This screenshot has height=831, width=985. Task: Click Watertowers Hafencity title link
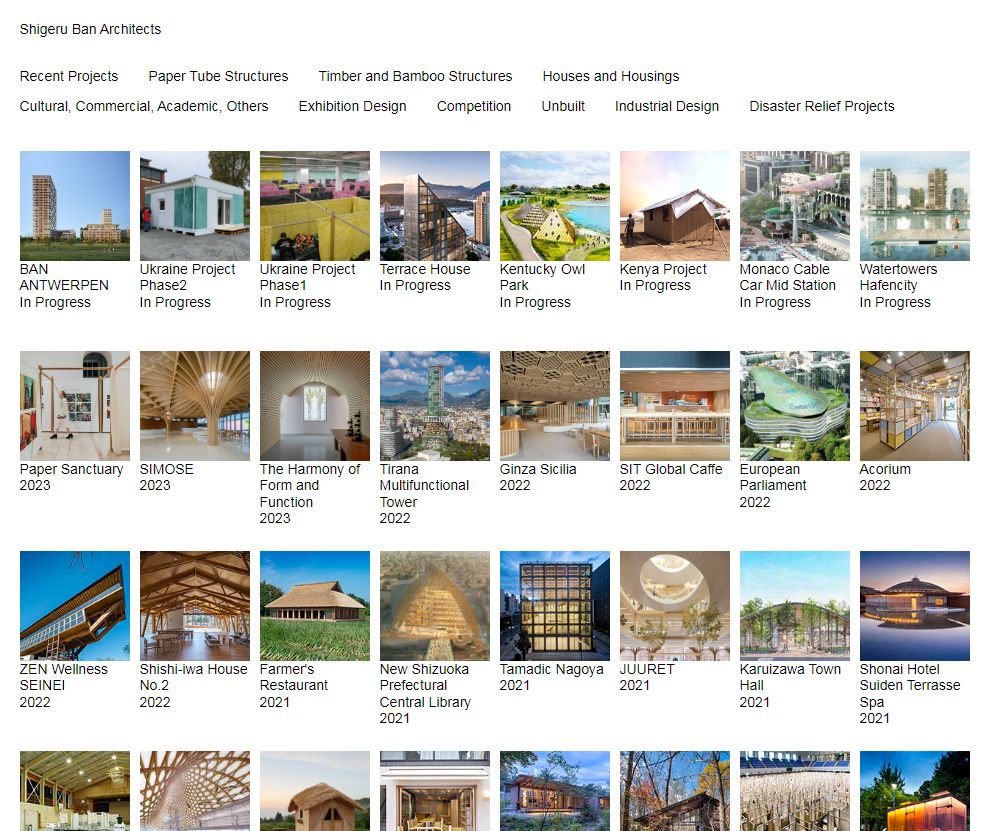(898, 277)
